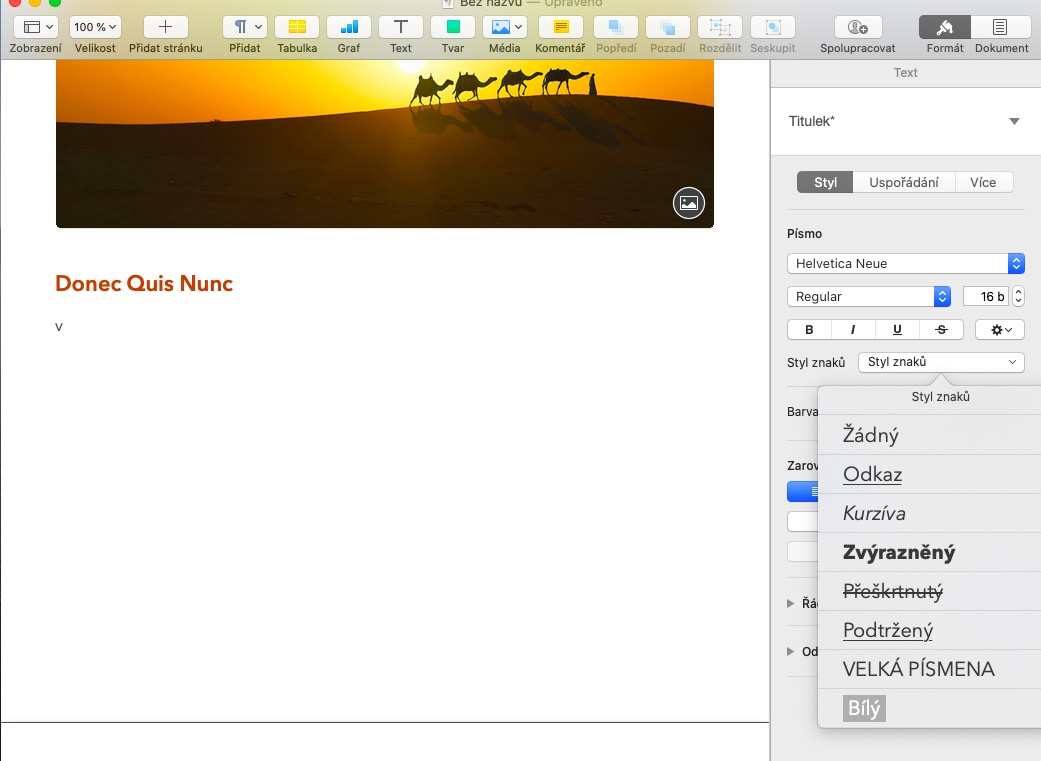Click the body text line "v"
Viewport: 1041px width, 761px height.
pyautogui.click(x=59, y=327)
